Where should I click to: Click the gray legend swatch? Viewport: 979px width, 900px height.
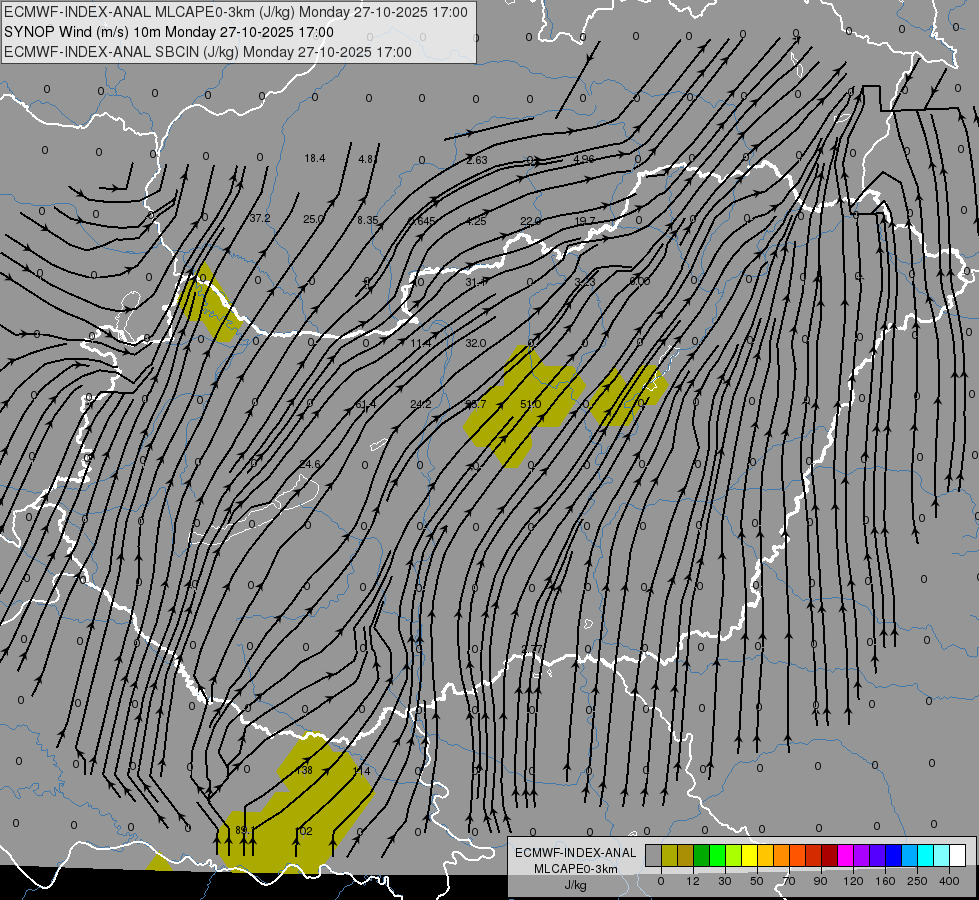click(x=654, y=856)
